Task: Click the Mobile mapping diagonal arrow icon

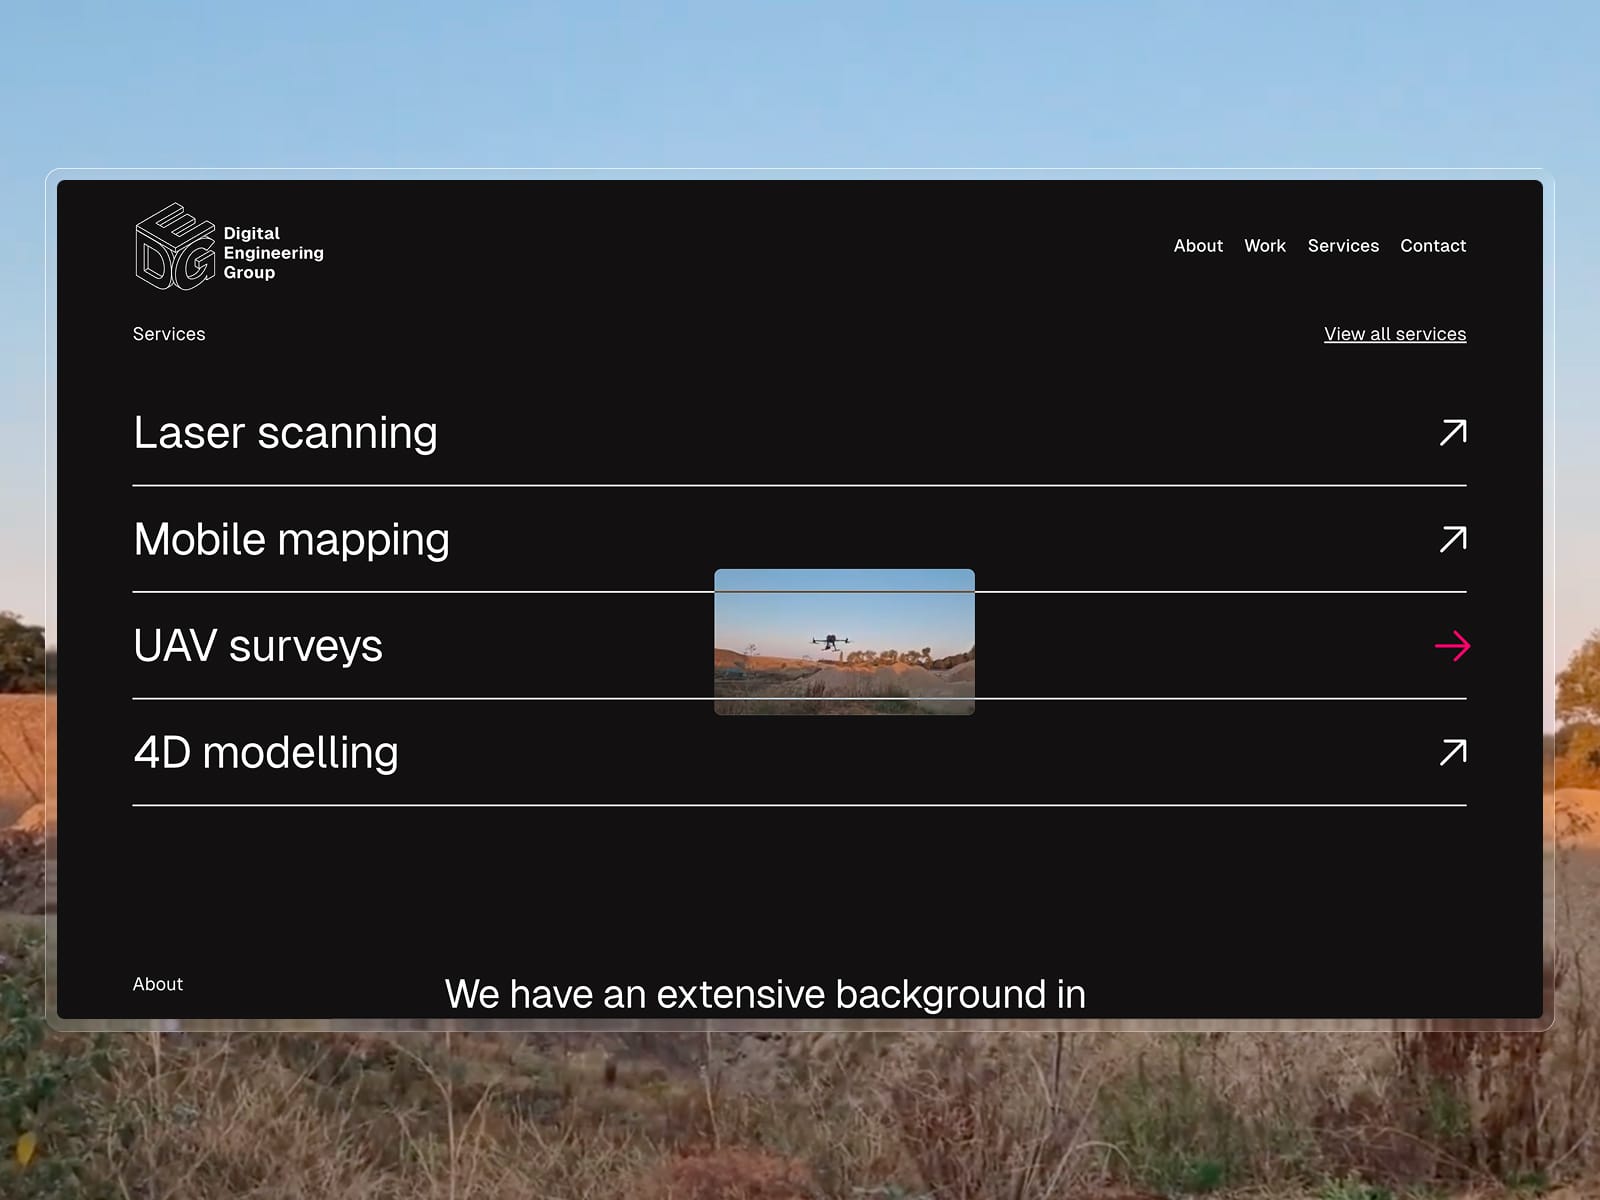Action: tap(1453, 539)
